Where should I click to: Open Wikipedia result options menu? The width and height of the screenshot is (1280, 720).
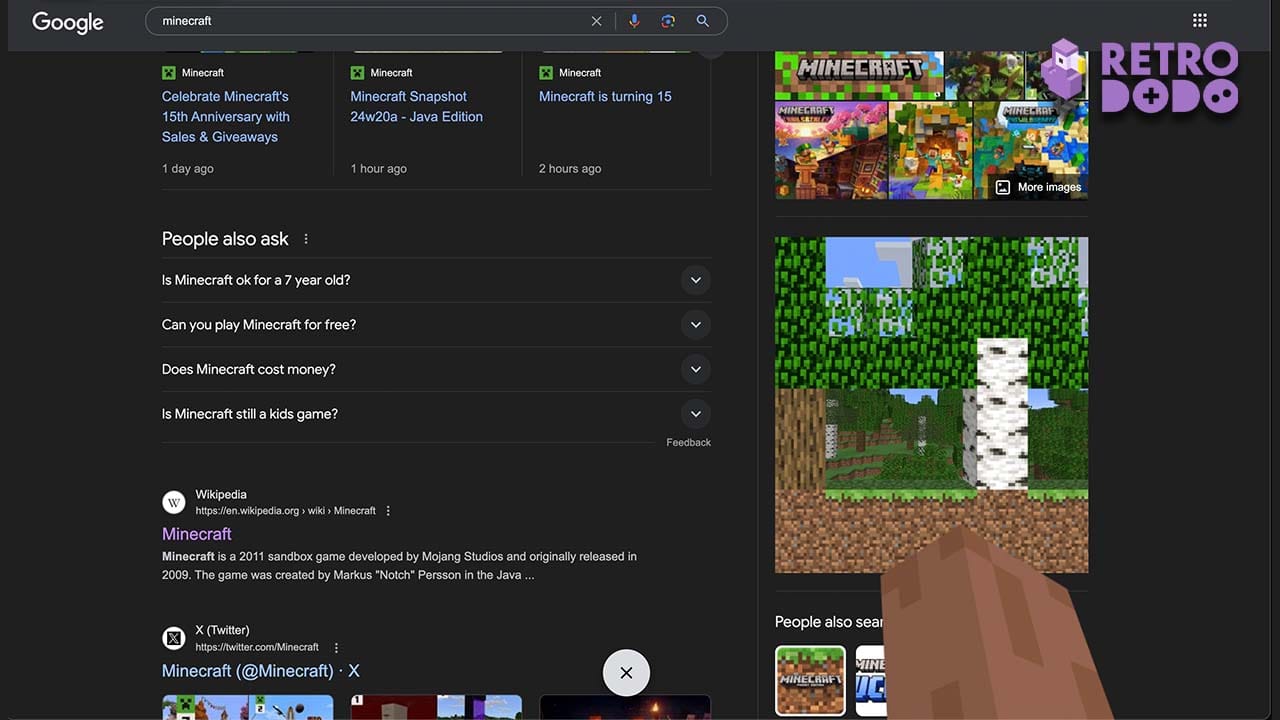click(388, 511)
